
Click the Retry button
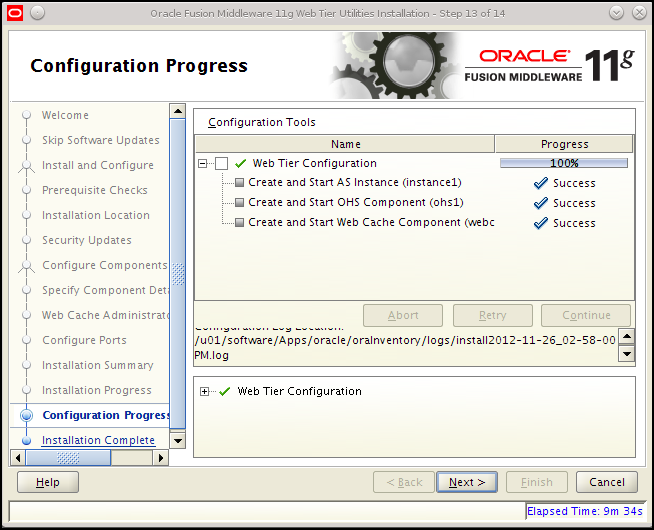pos(493,316)
